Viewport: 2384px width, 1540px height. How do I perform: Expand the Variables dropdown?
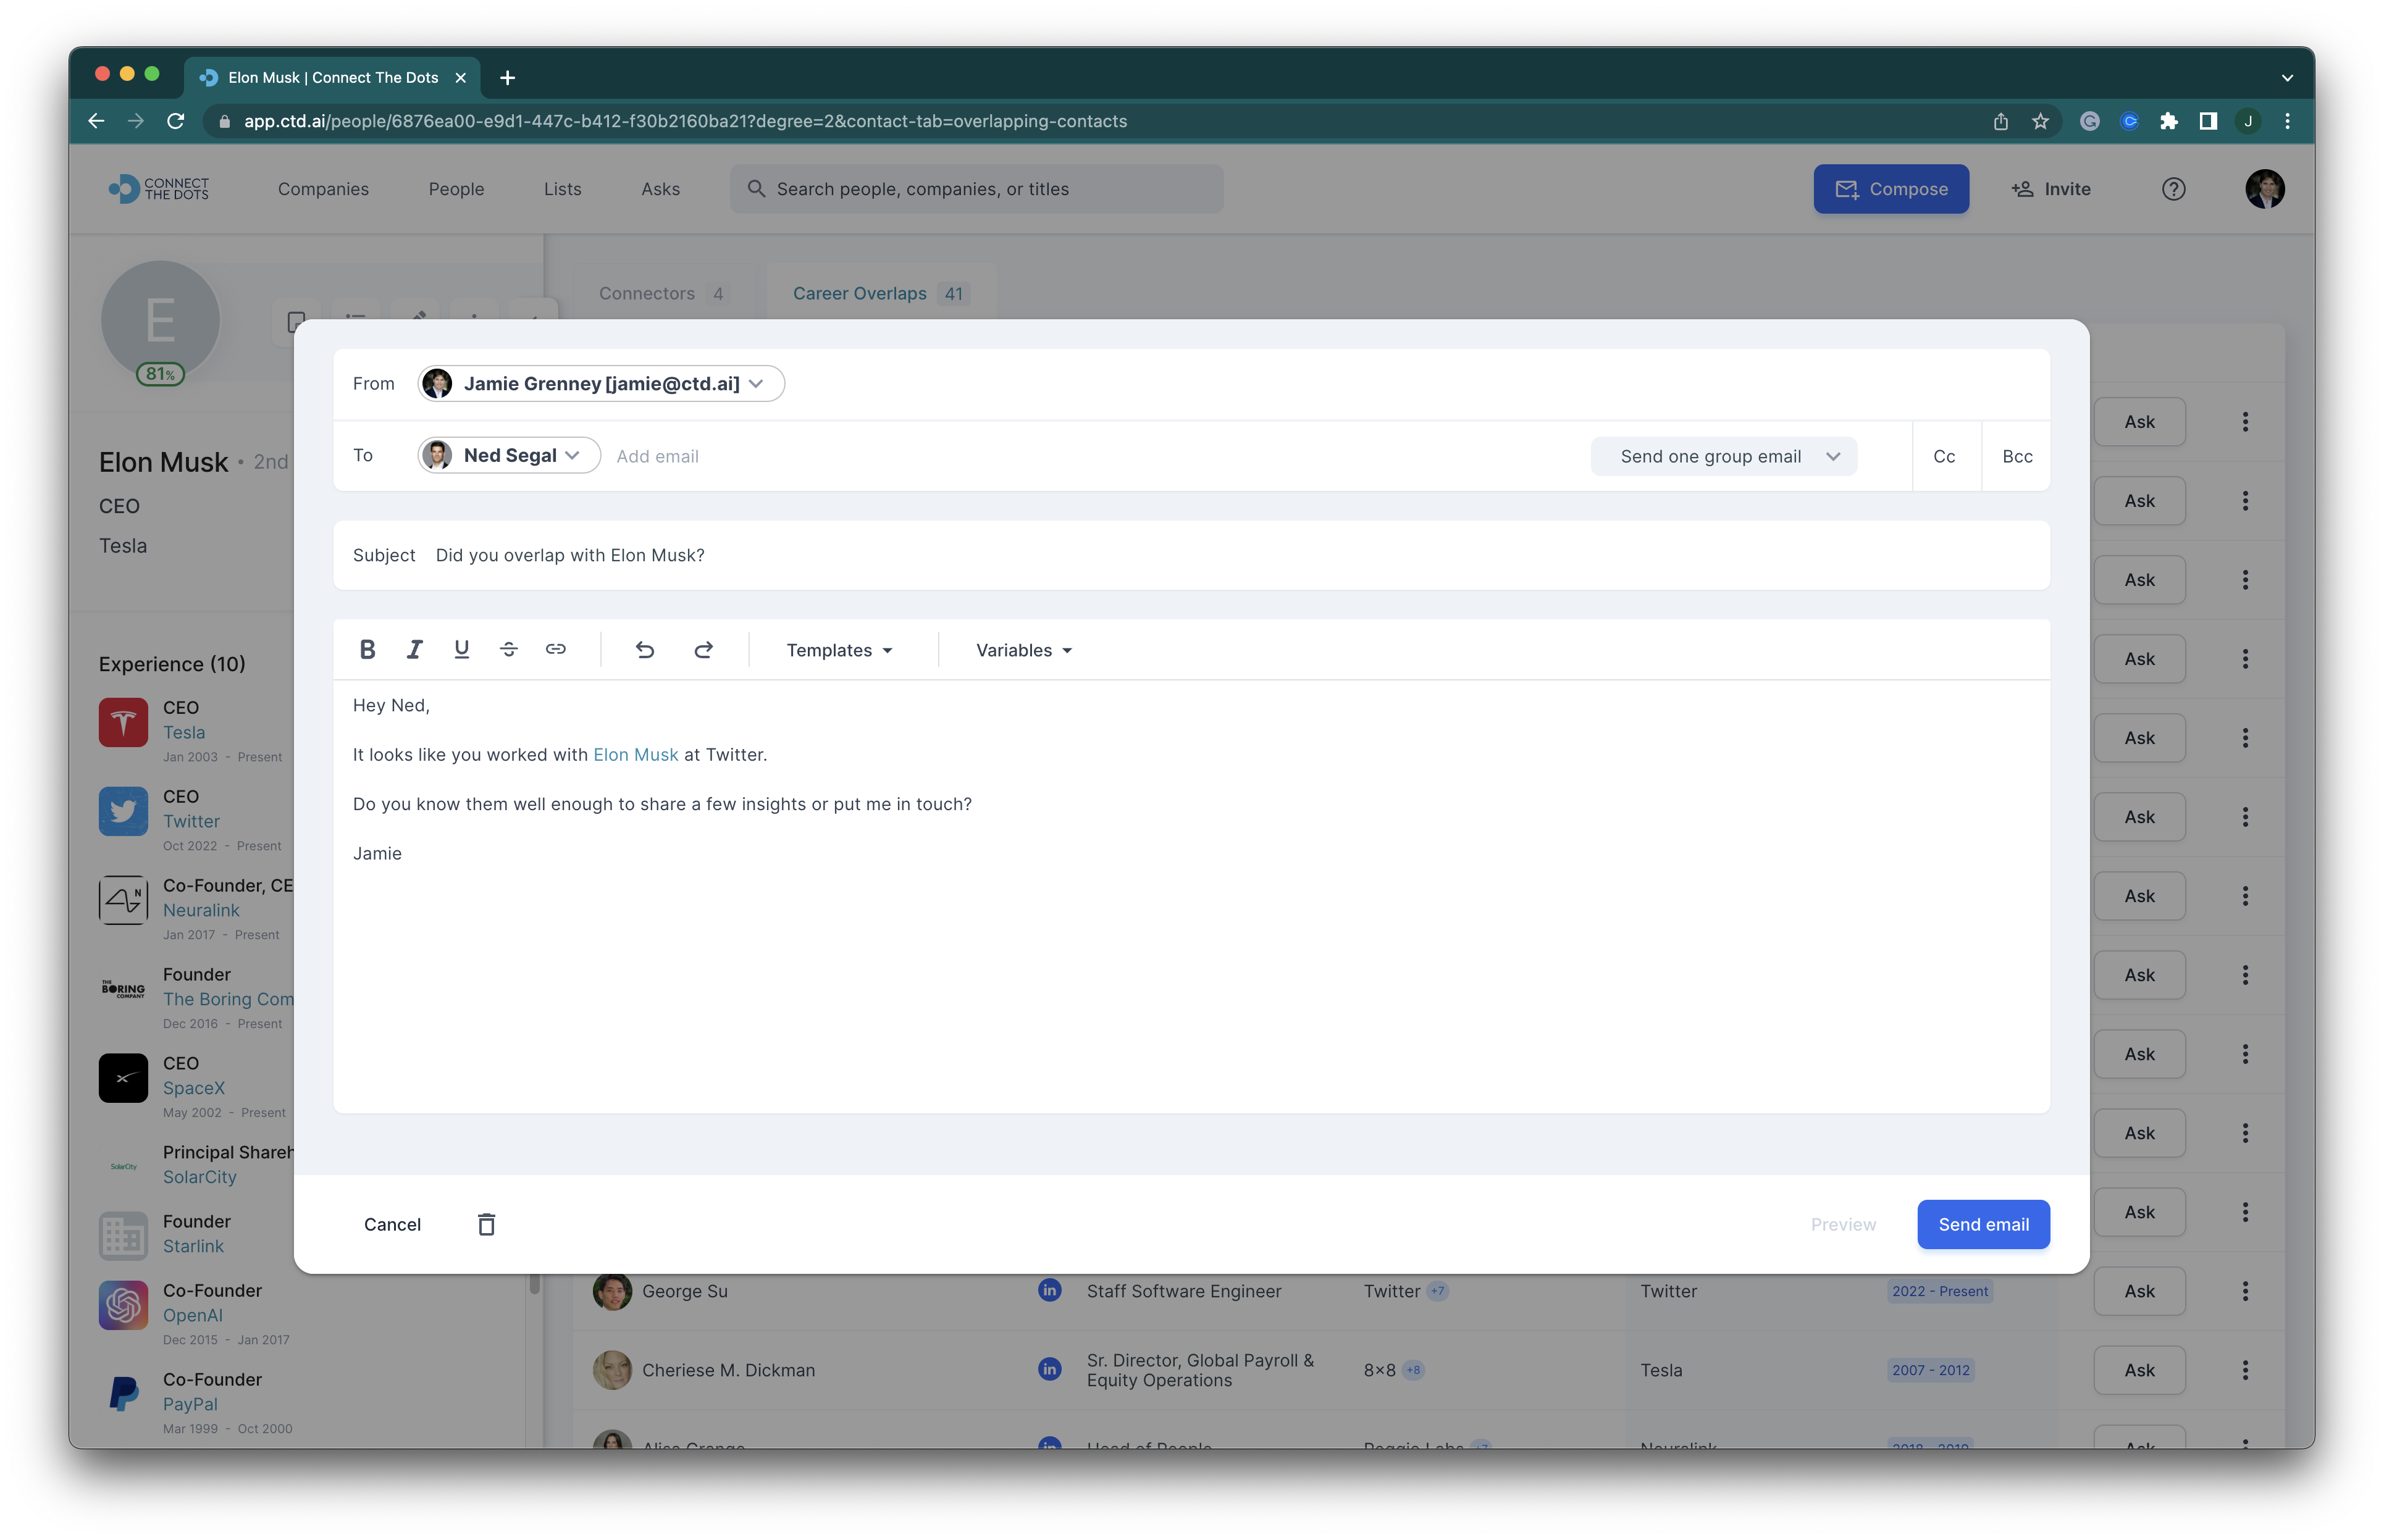[1023, 650]
